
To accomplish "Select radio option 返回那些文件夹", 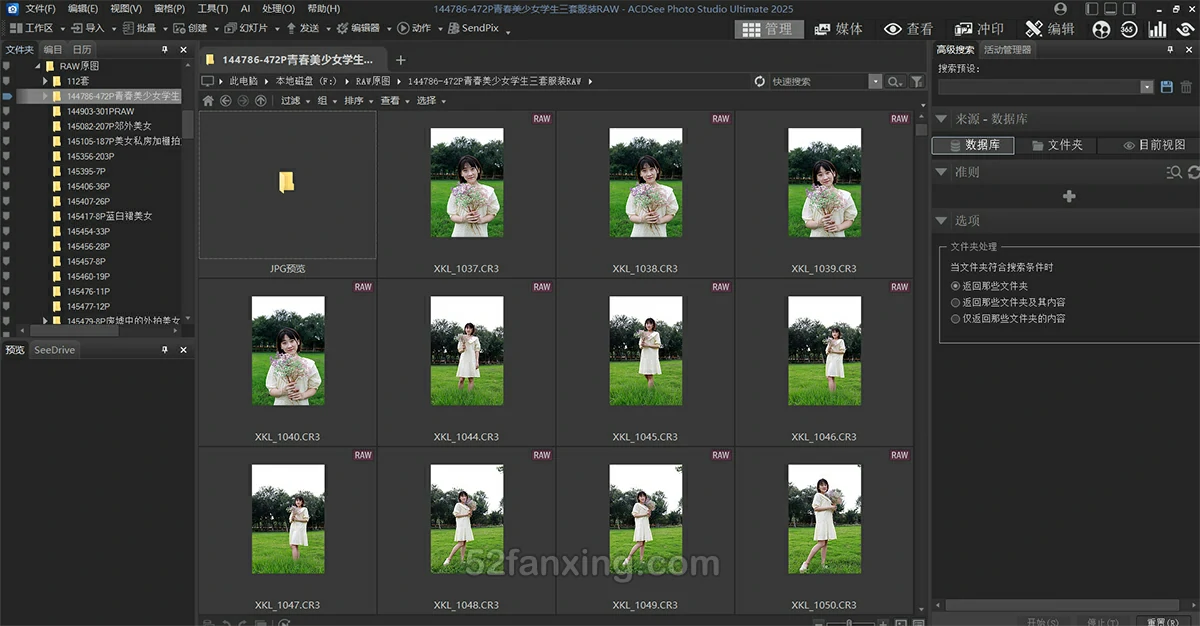I will point(955,285).
